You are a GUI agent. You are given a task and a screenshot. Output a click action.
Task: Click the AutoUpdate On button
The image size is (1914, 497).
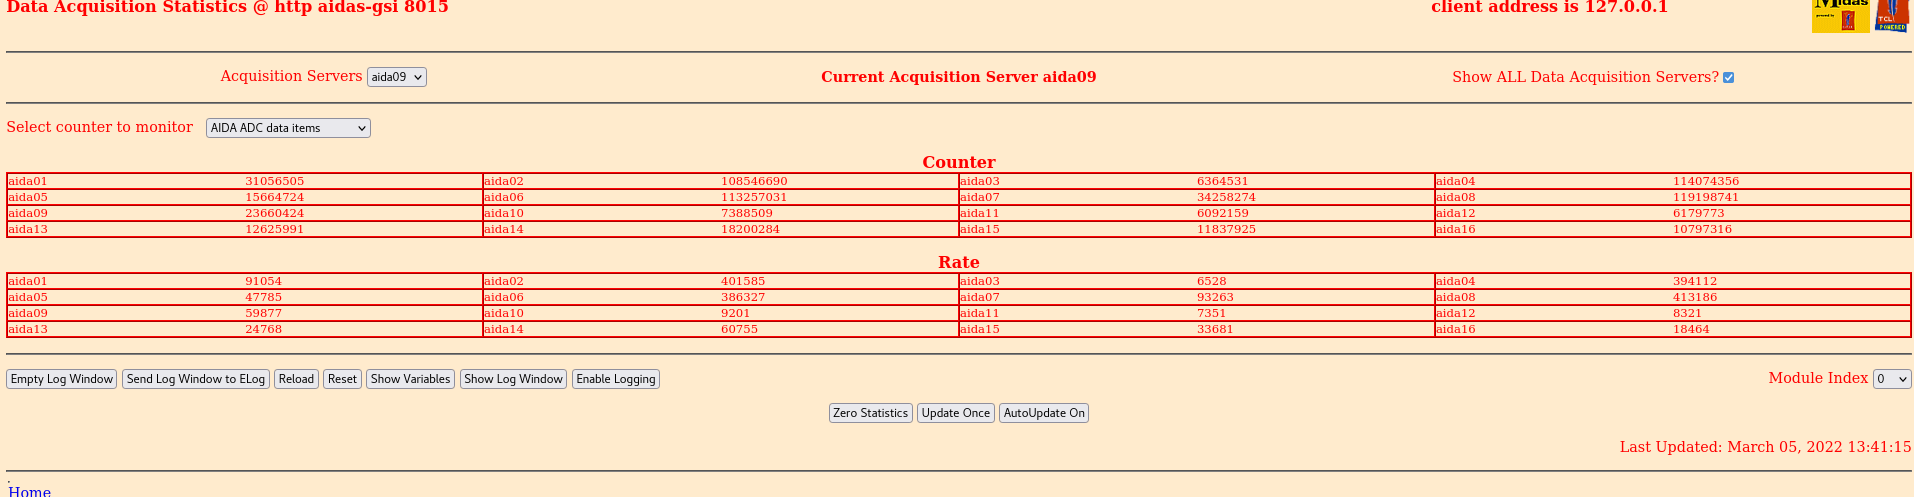click(x=1044, y=413)
